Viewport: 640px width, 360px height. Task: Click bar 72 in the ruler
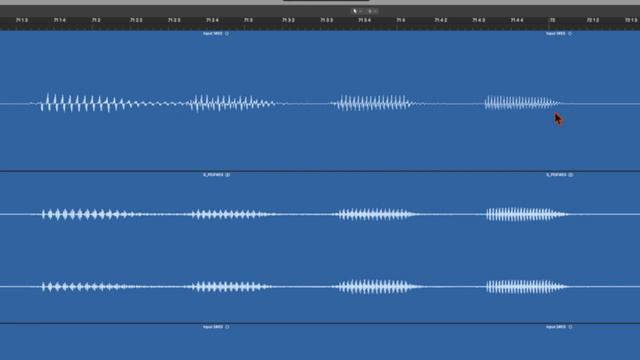point(552,20)
